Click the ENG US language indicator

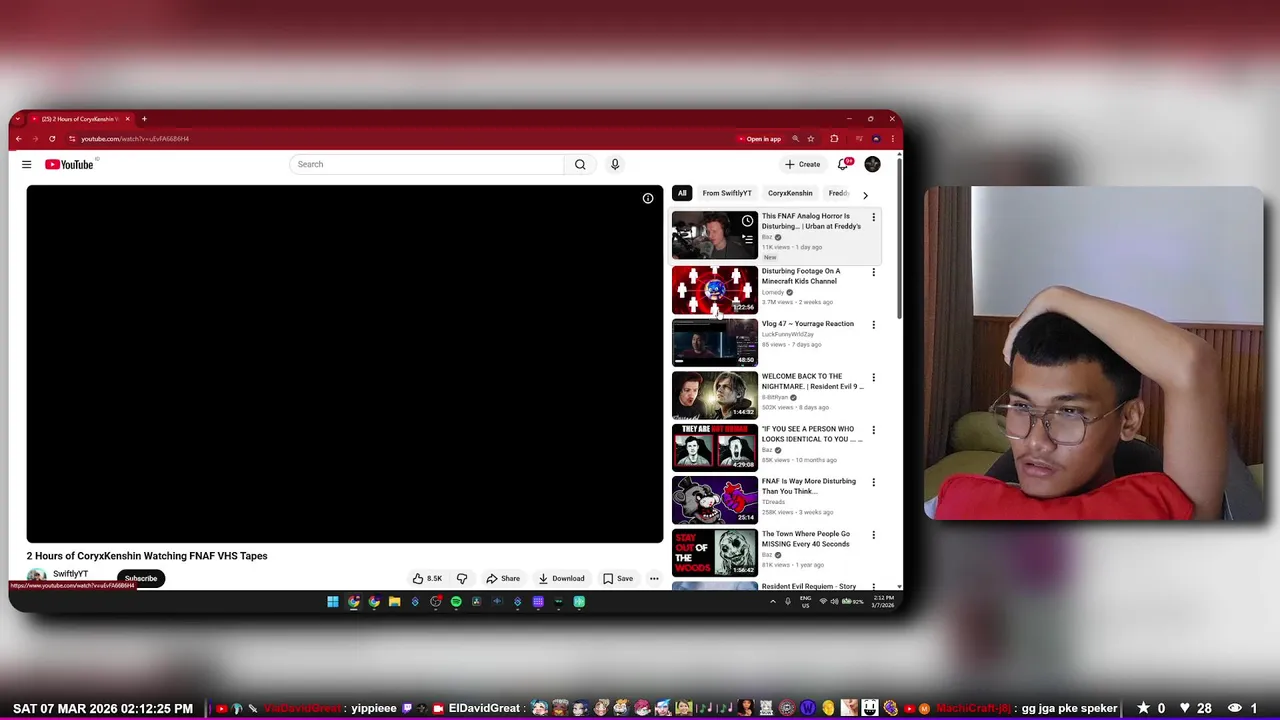[805, 601]
